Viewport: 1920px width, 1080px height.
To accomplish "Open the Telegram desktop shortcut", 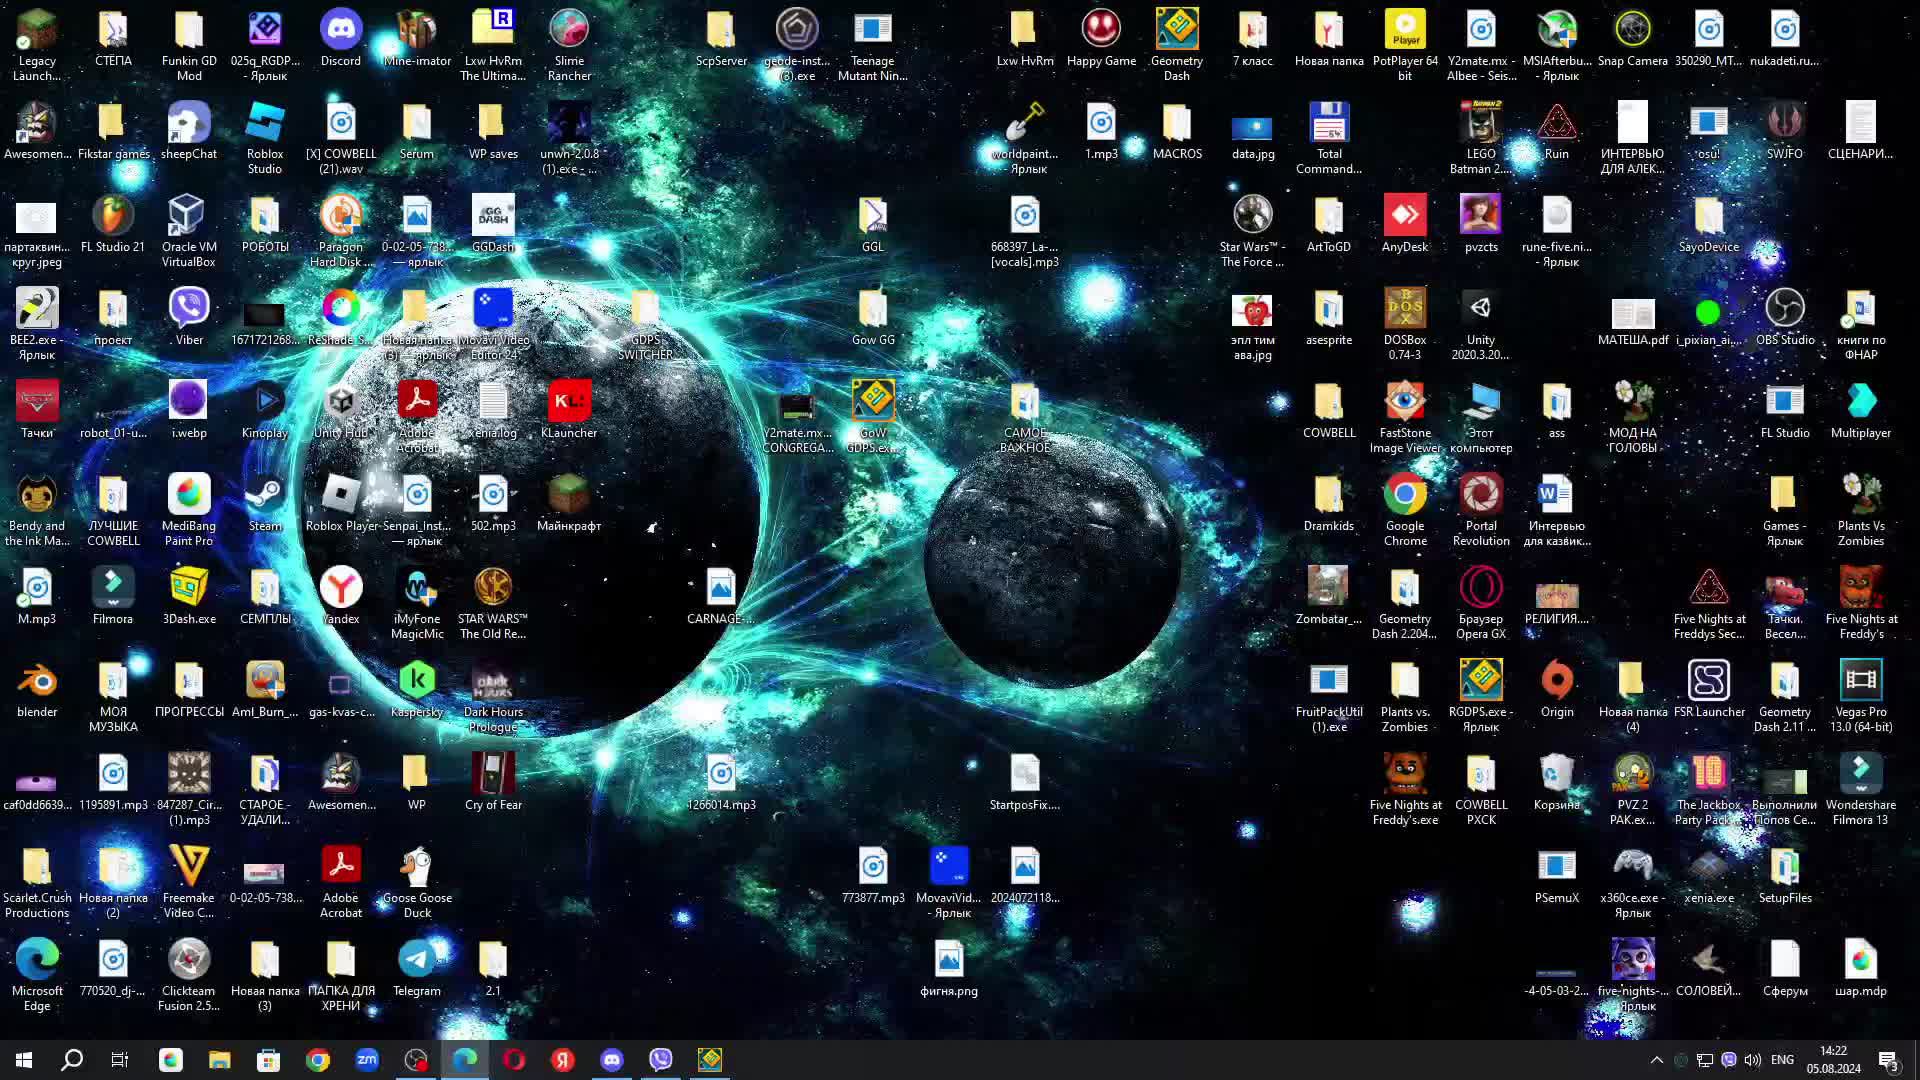I will coord(416,961).
